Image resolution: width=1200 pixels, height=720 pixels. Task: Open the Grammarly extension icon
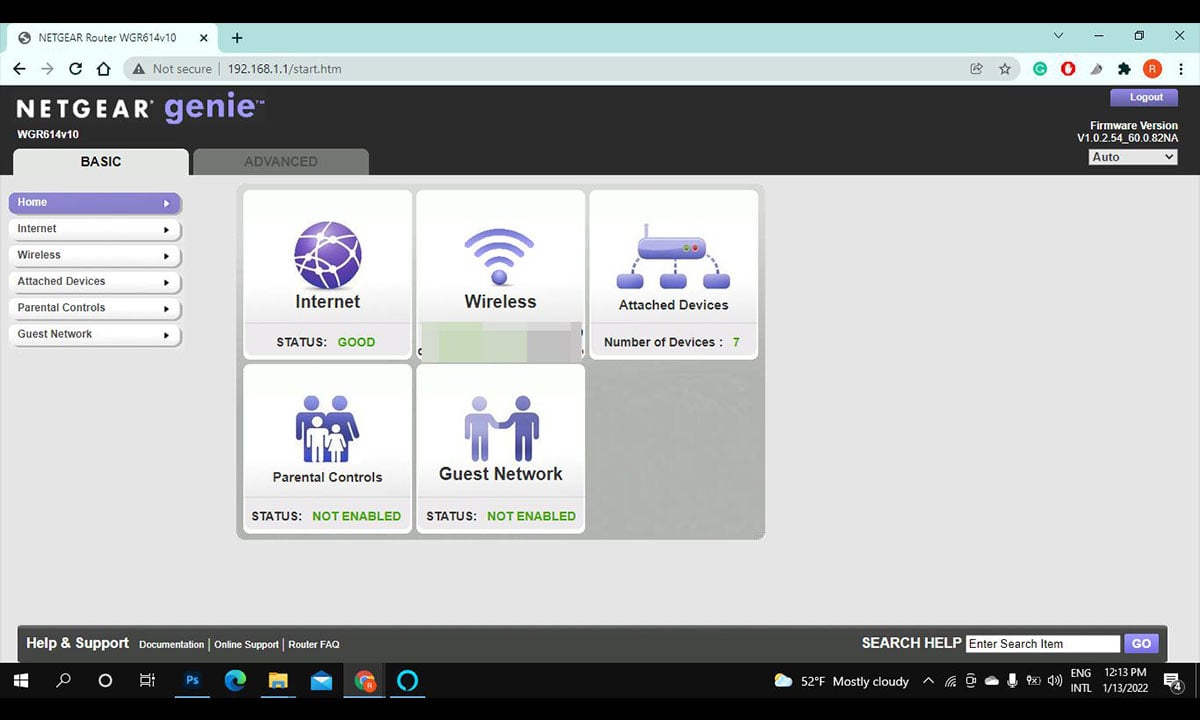(1040, 69)
